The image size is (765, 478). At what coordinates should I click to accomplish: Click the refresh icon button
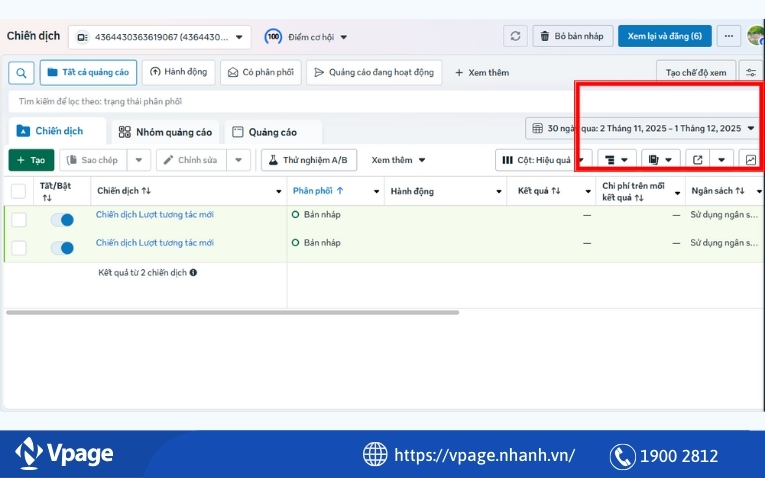tap(515, 36)
